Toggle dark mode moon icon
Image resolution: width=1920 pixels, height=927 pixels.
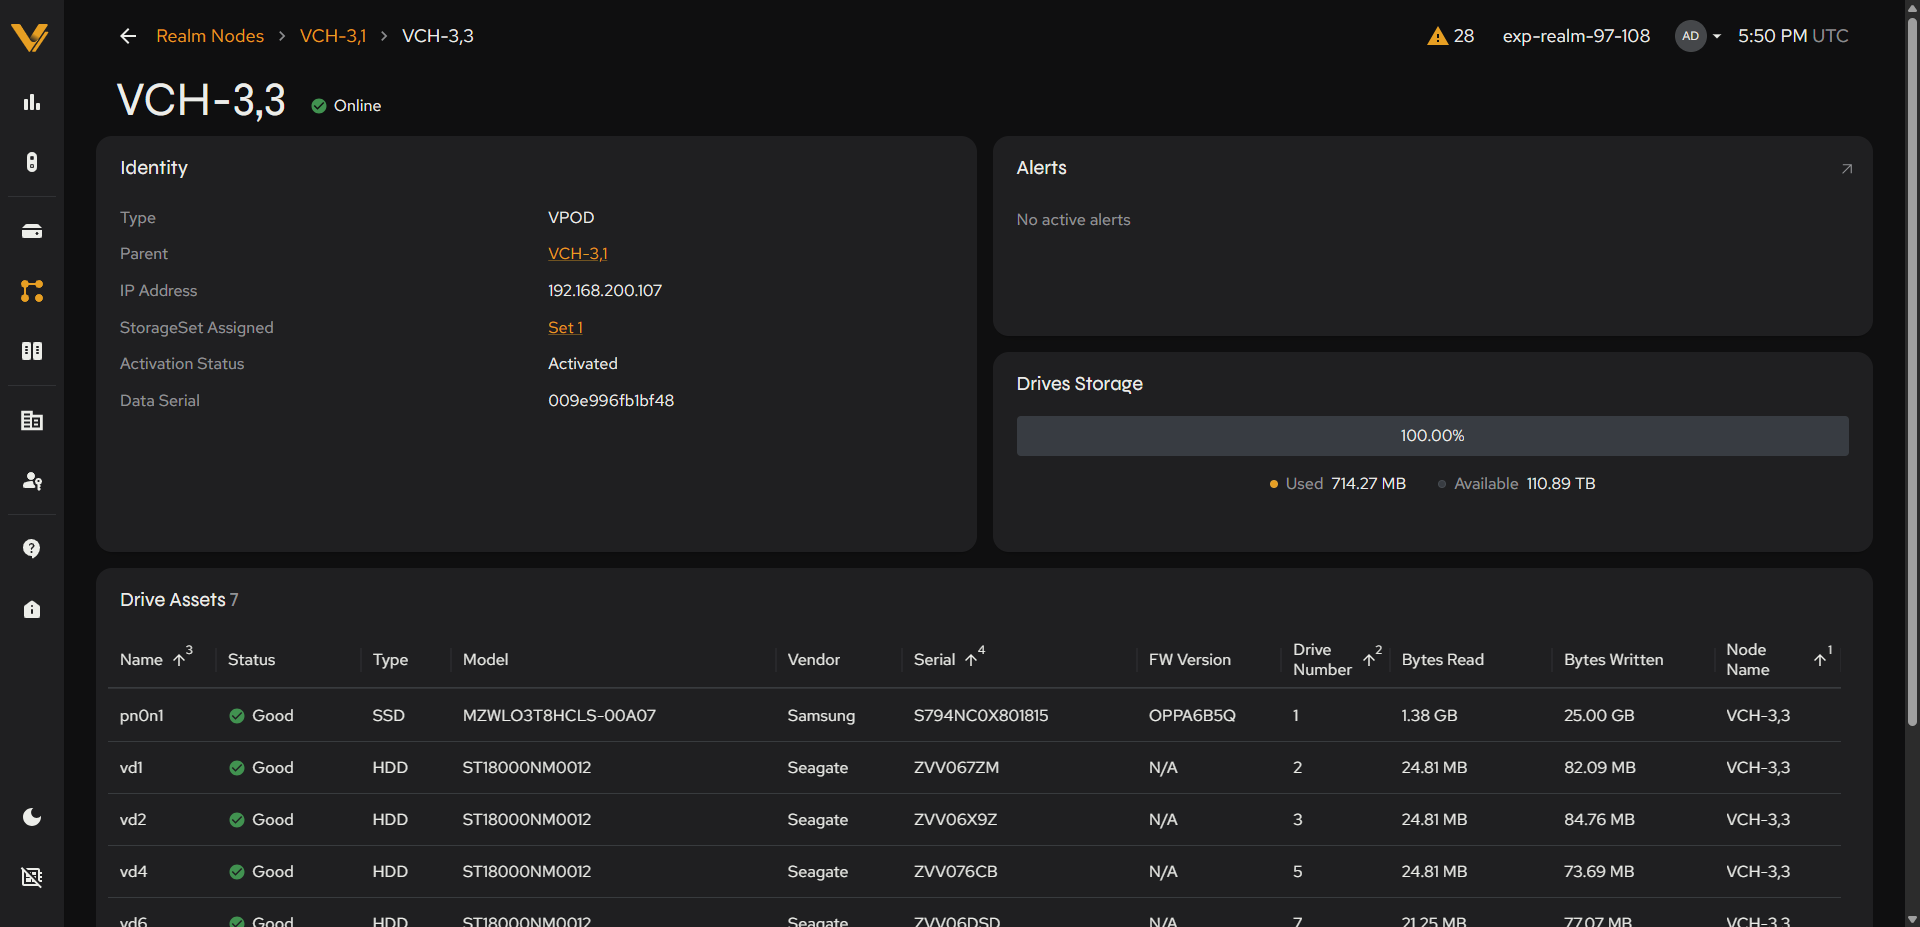coord(32,817)
